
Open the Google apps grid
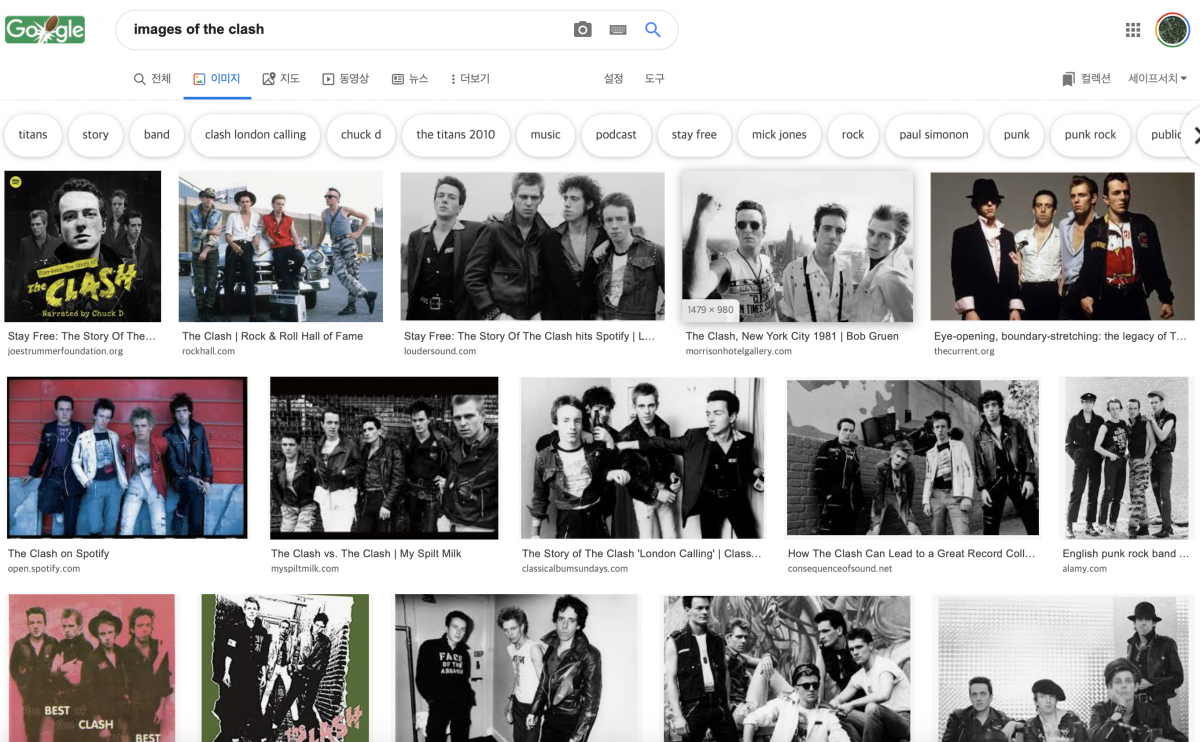pos(1133,30)
